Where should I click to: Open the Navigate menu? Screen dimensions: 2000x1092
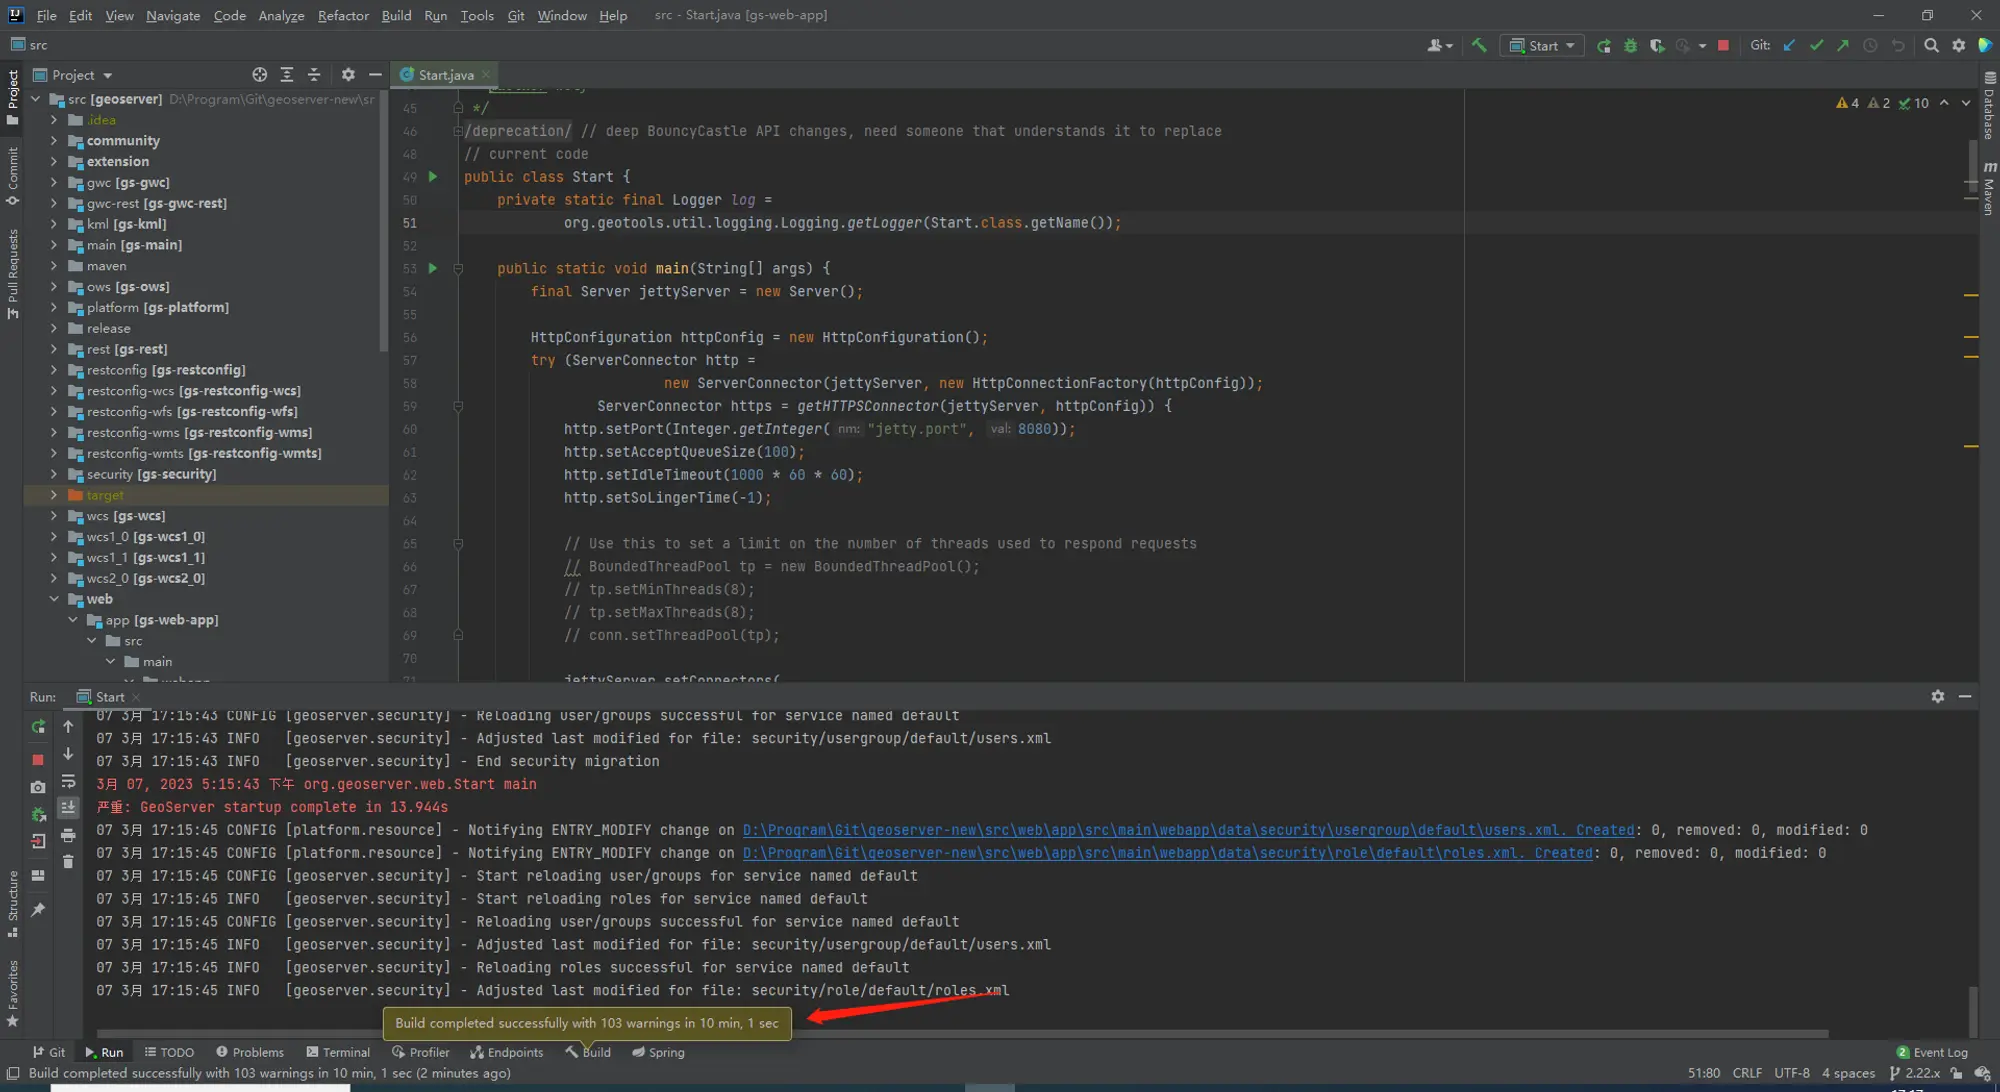[173, 15]
